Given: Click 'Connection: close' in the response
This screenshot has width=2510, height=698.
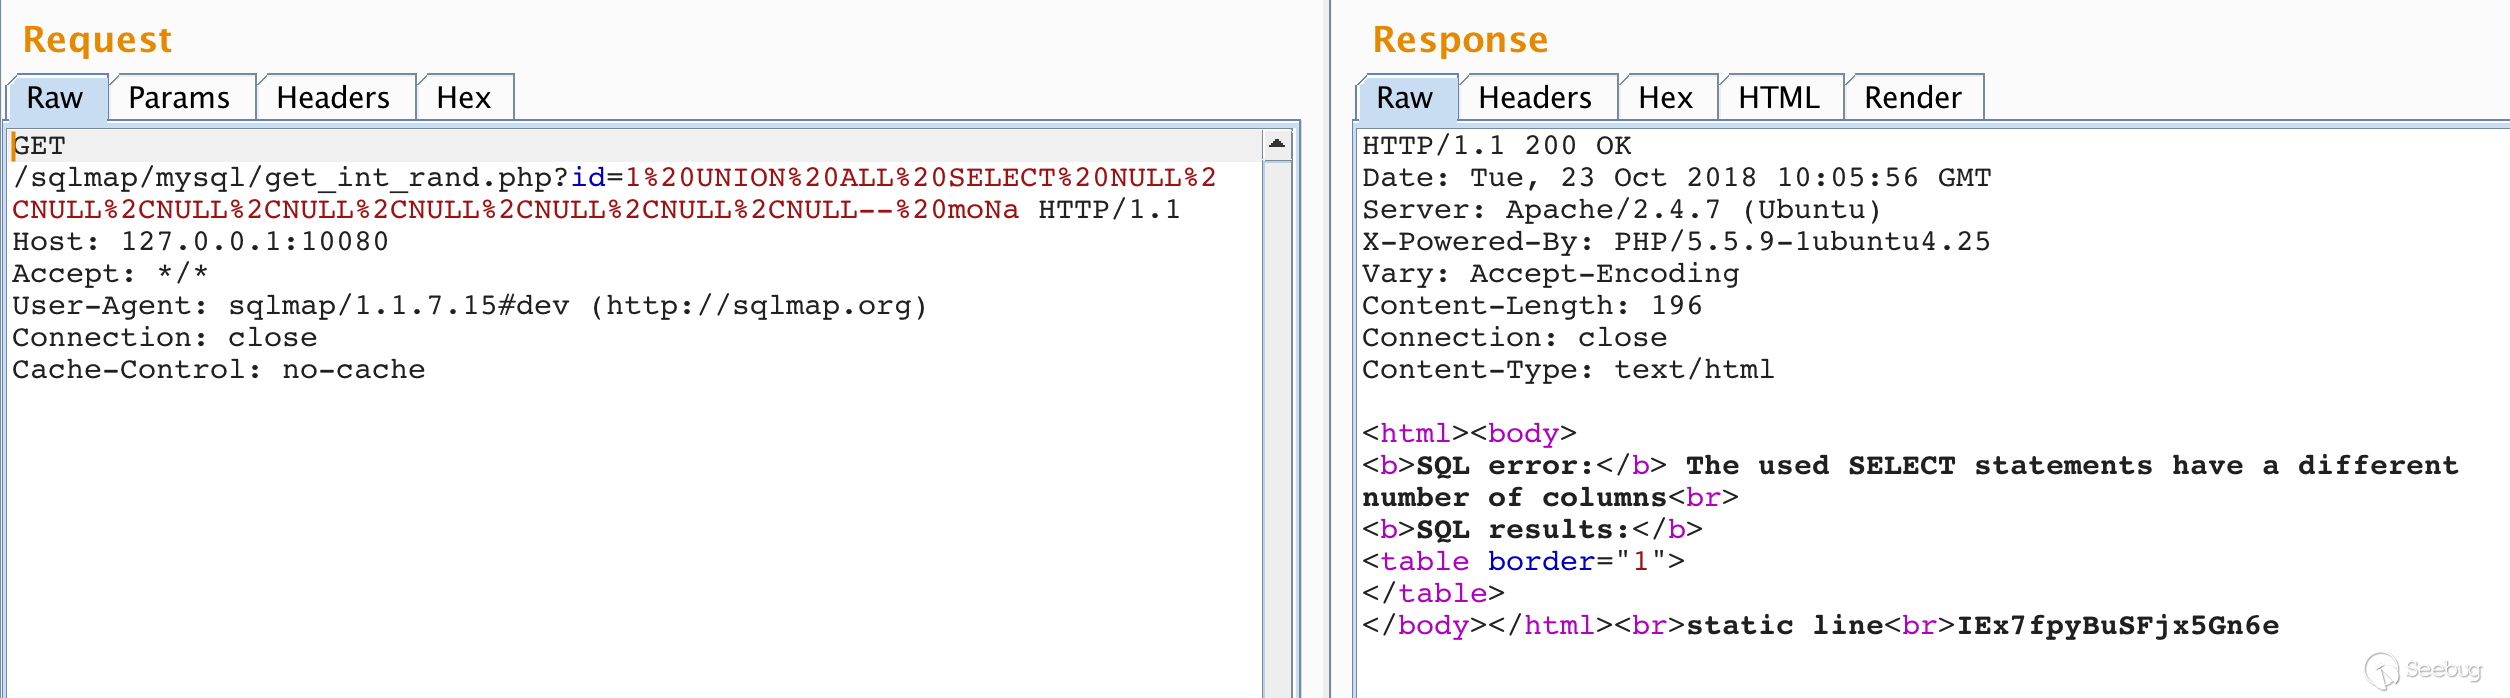Looking at the screenshot, I should click(x=1514, y=338).
